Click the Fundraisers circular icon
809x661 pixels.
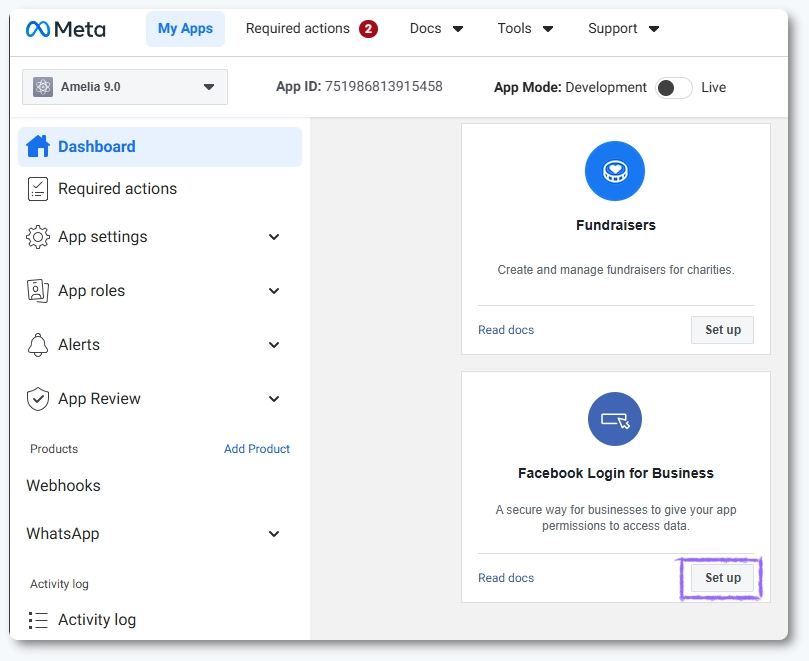614,170
